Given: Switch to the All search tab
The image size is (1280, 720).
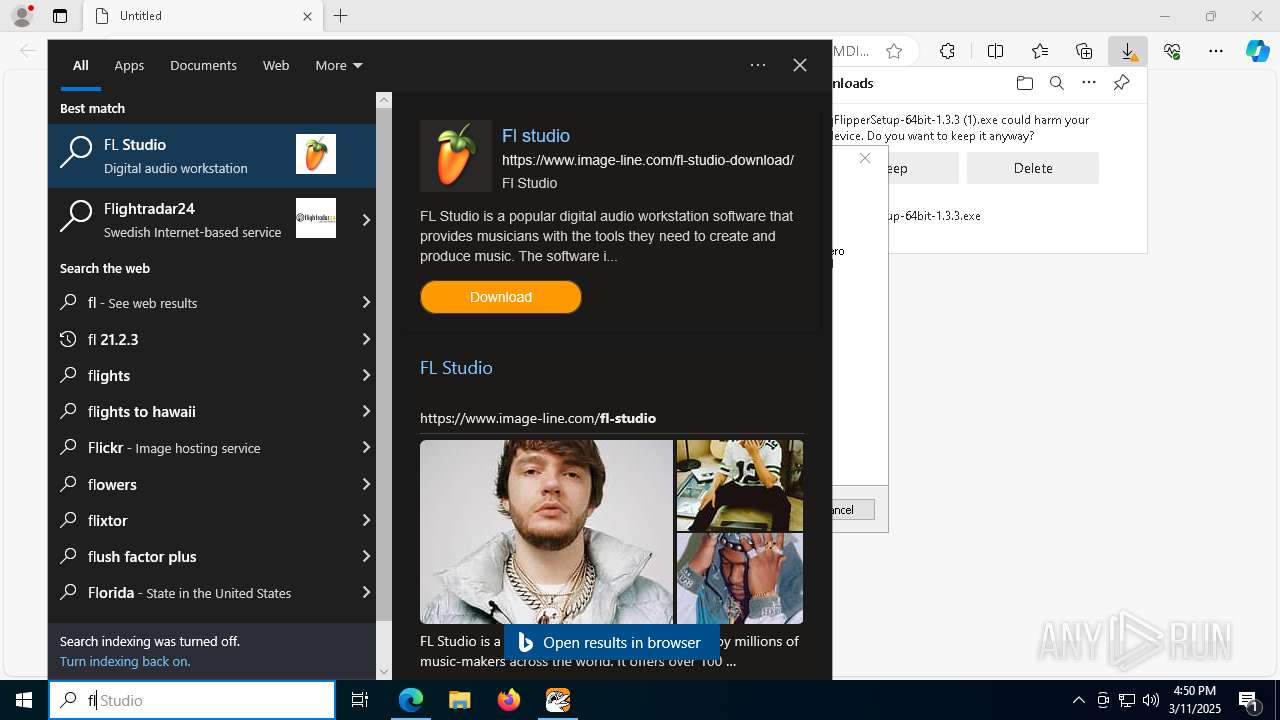Looking at the screenshot, I should [x=81, y=65].
